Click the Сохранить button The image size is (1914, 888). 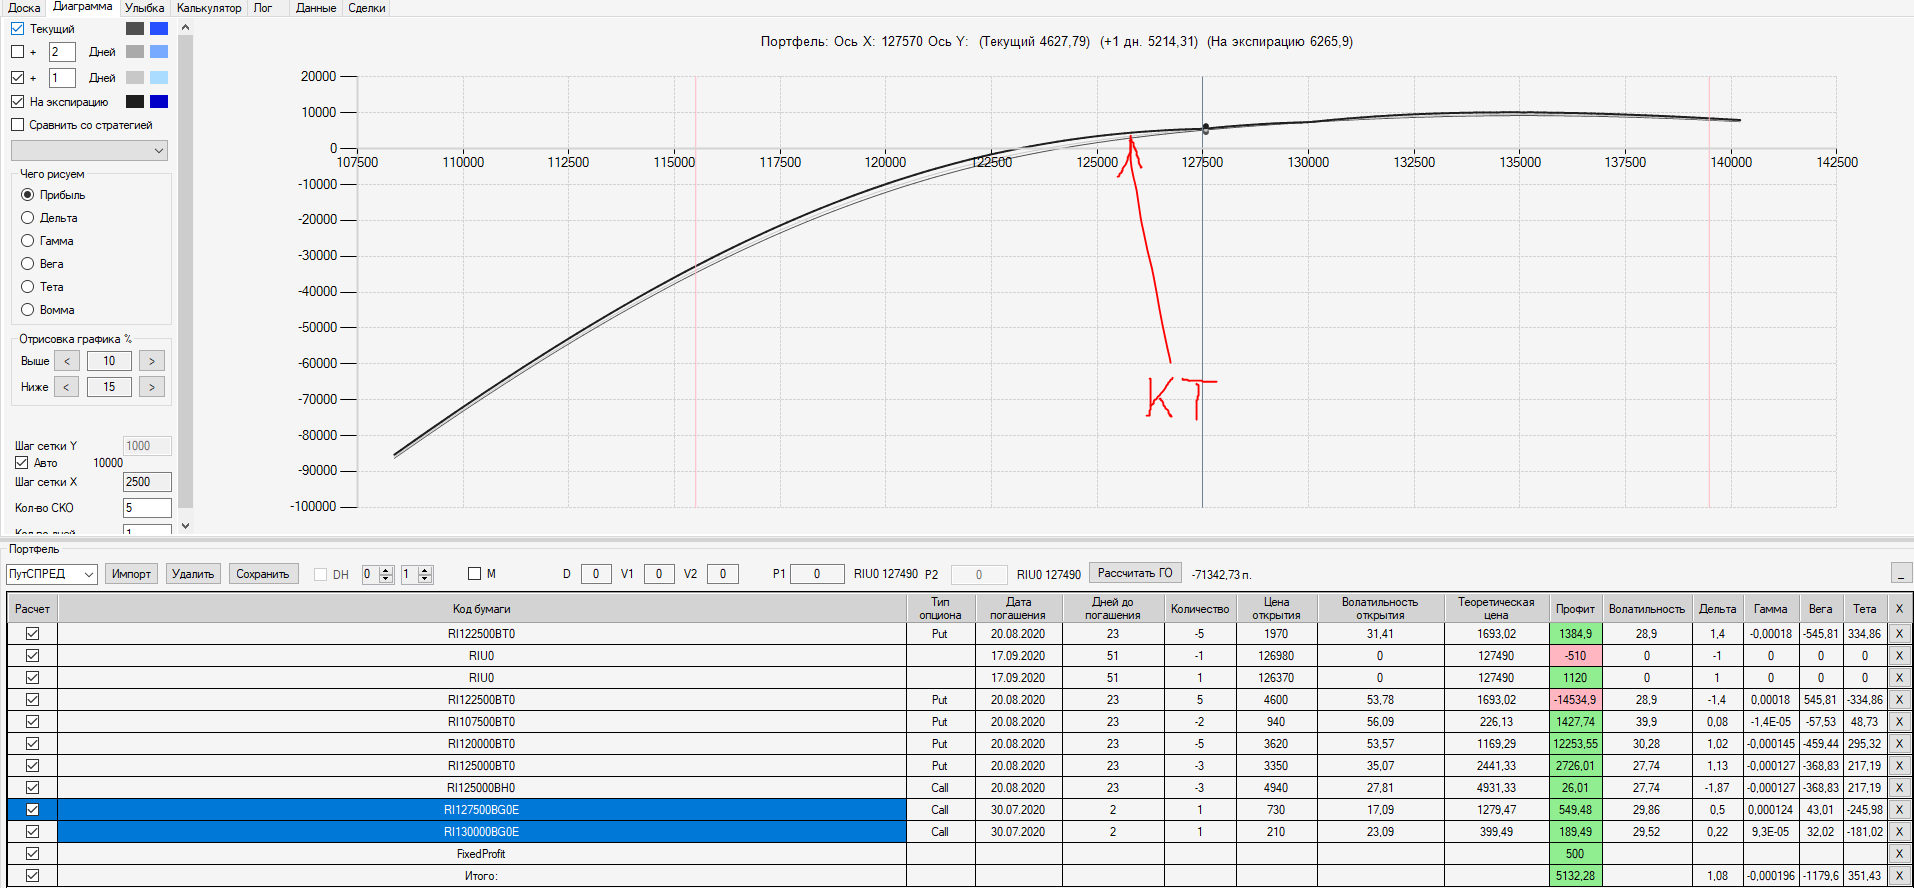coord(263,574)
